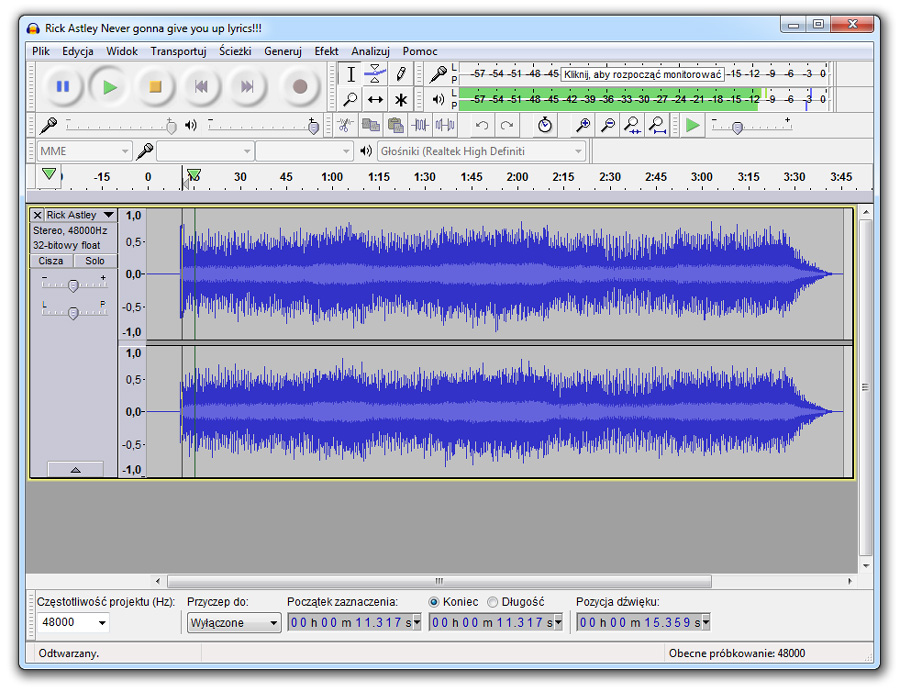This screenshot has height=692, width=900.
Task: Open the project rate 48000 dropdown
Action: click(73, 622)
